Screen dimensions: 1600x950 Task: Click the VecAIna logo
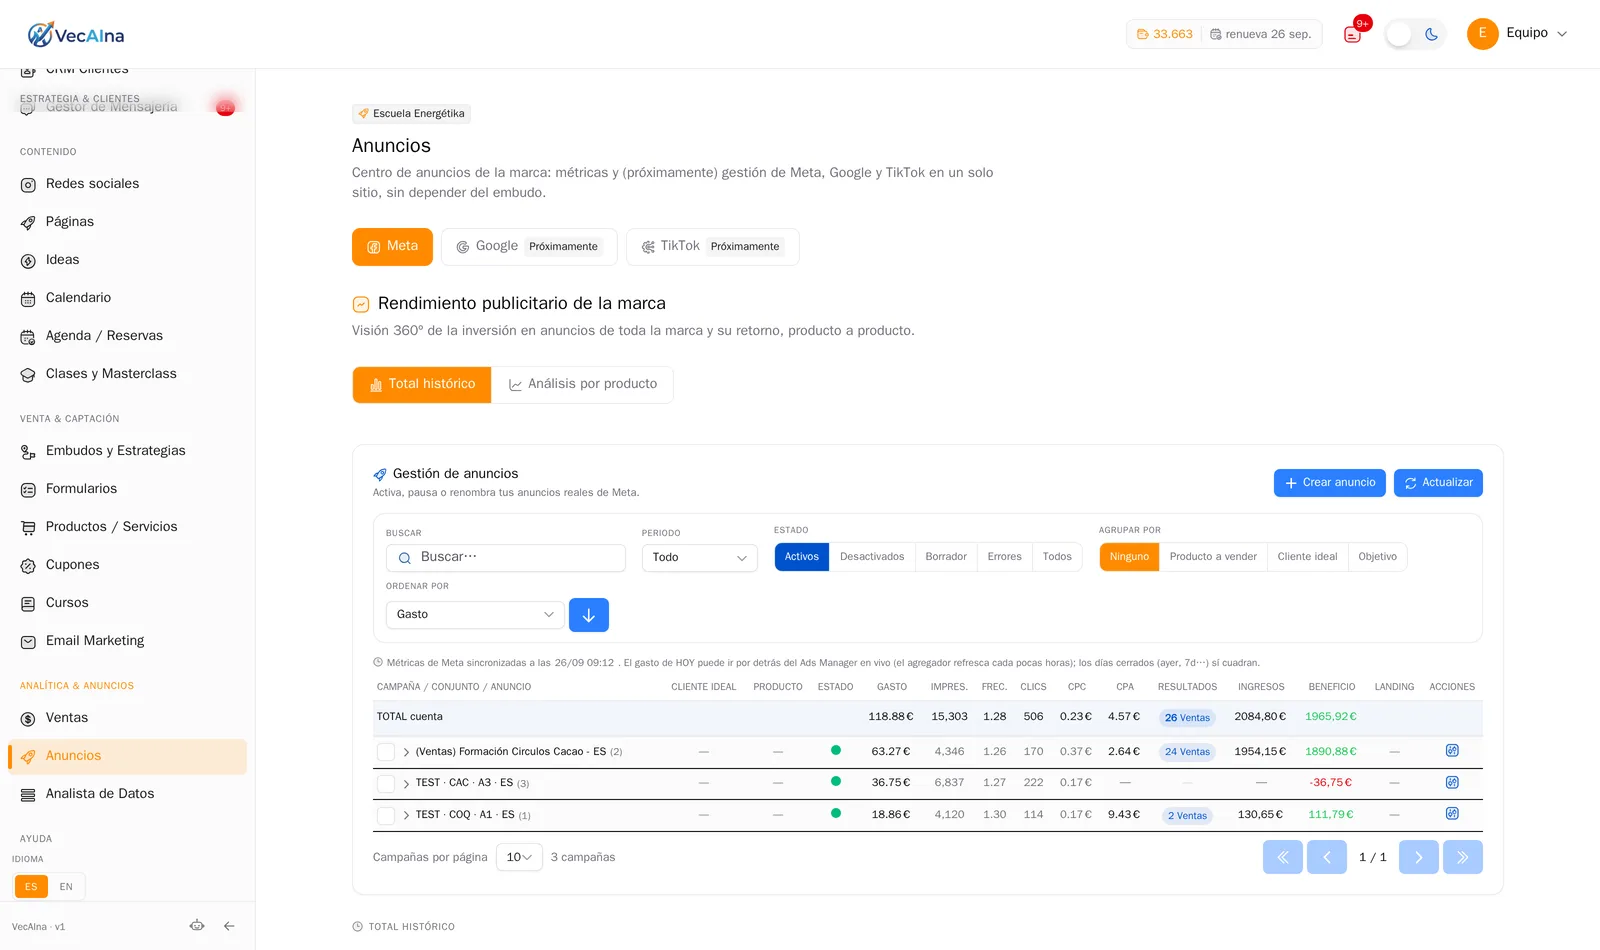point(76,35)
